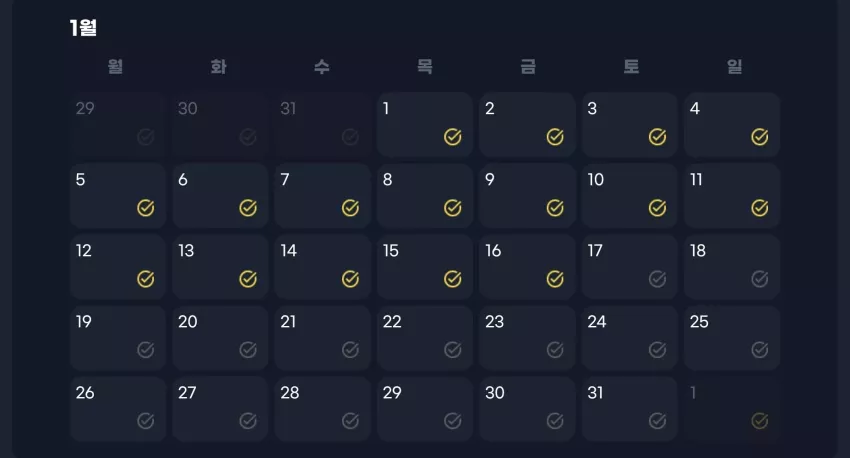Select the grayed-out December 30 cell
Image resolution: width=850 pixels, height=458 pixels.
[x=220, y=125]
